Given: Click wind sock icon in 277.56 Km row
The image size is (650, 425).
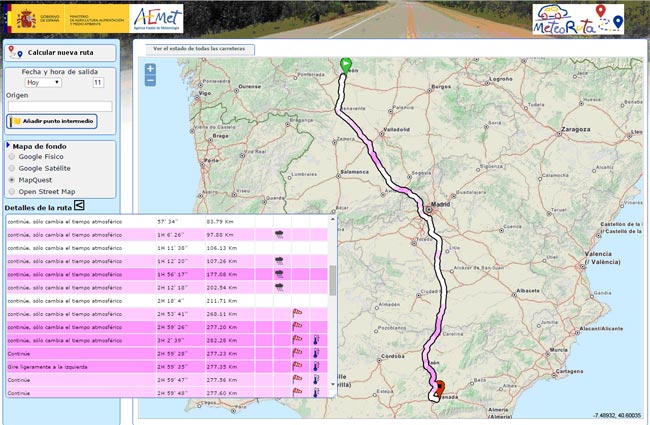Looking at the screenshot, I should click(x=297, y=379).
